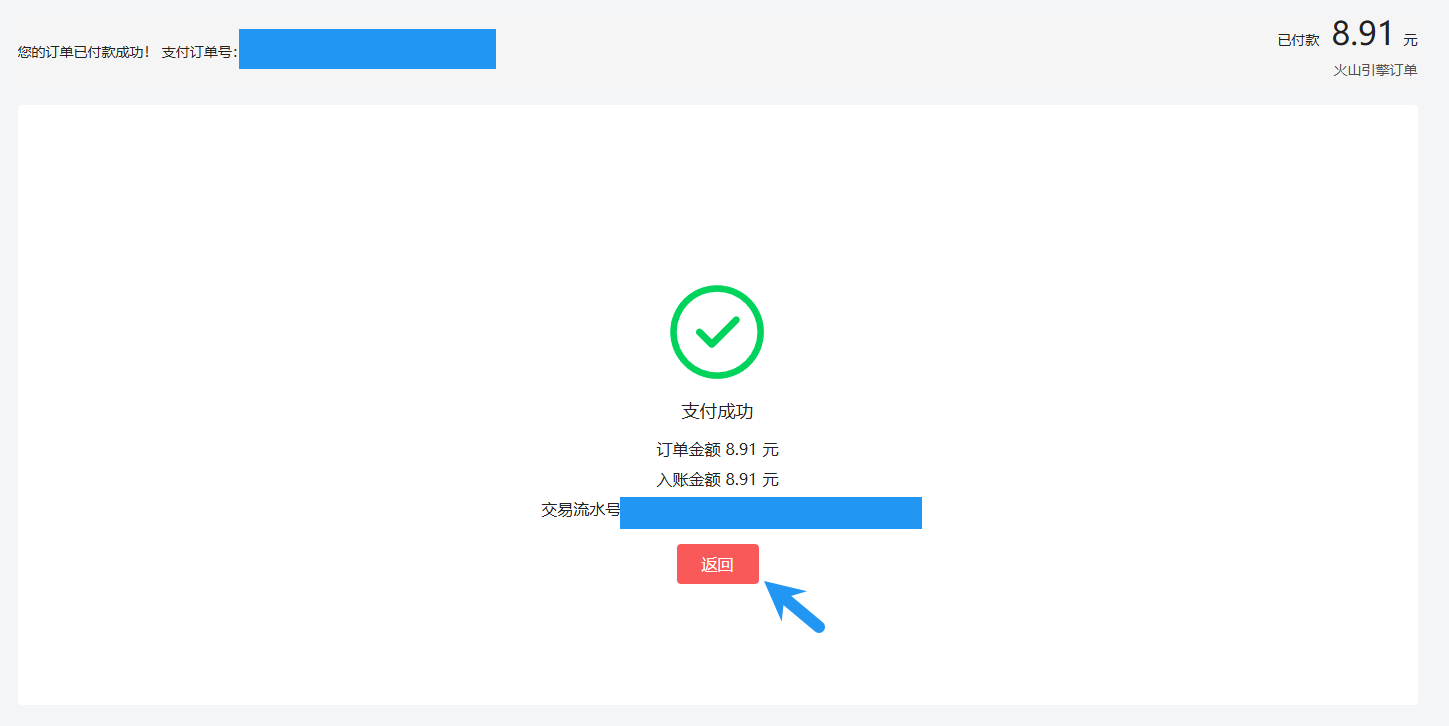Screen dimensions: 1449x726
Task: Click the large 8.91 paid amount
Action: click(x=1362, y=34)
